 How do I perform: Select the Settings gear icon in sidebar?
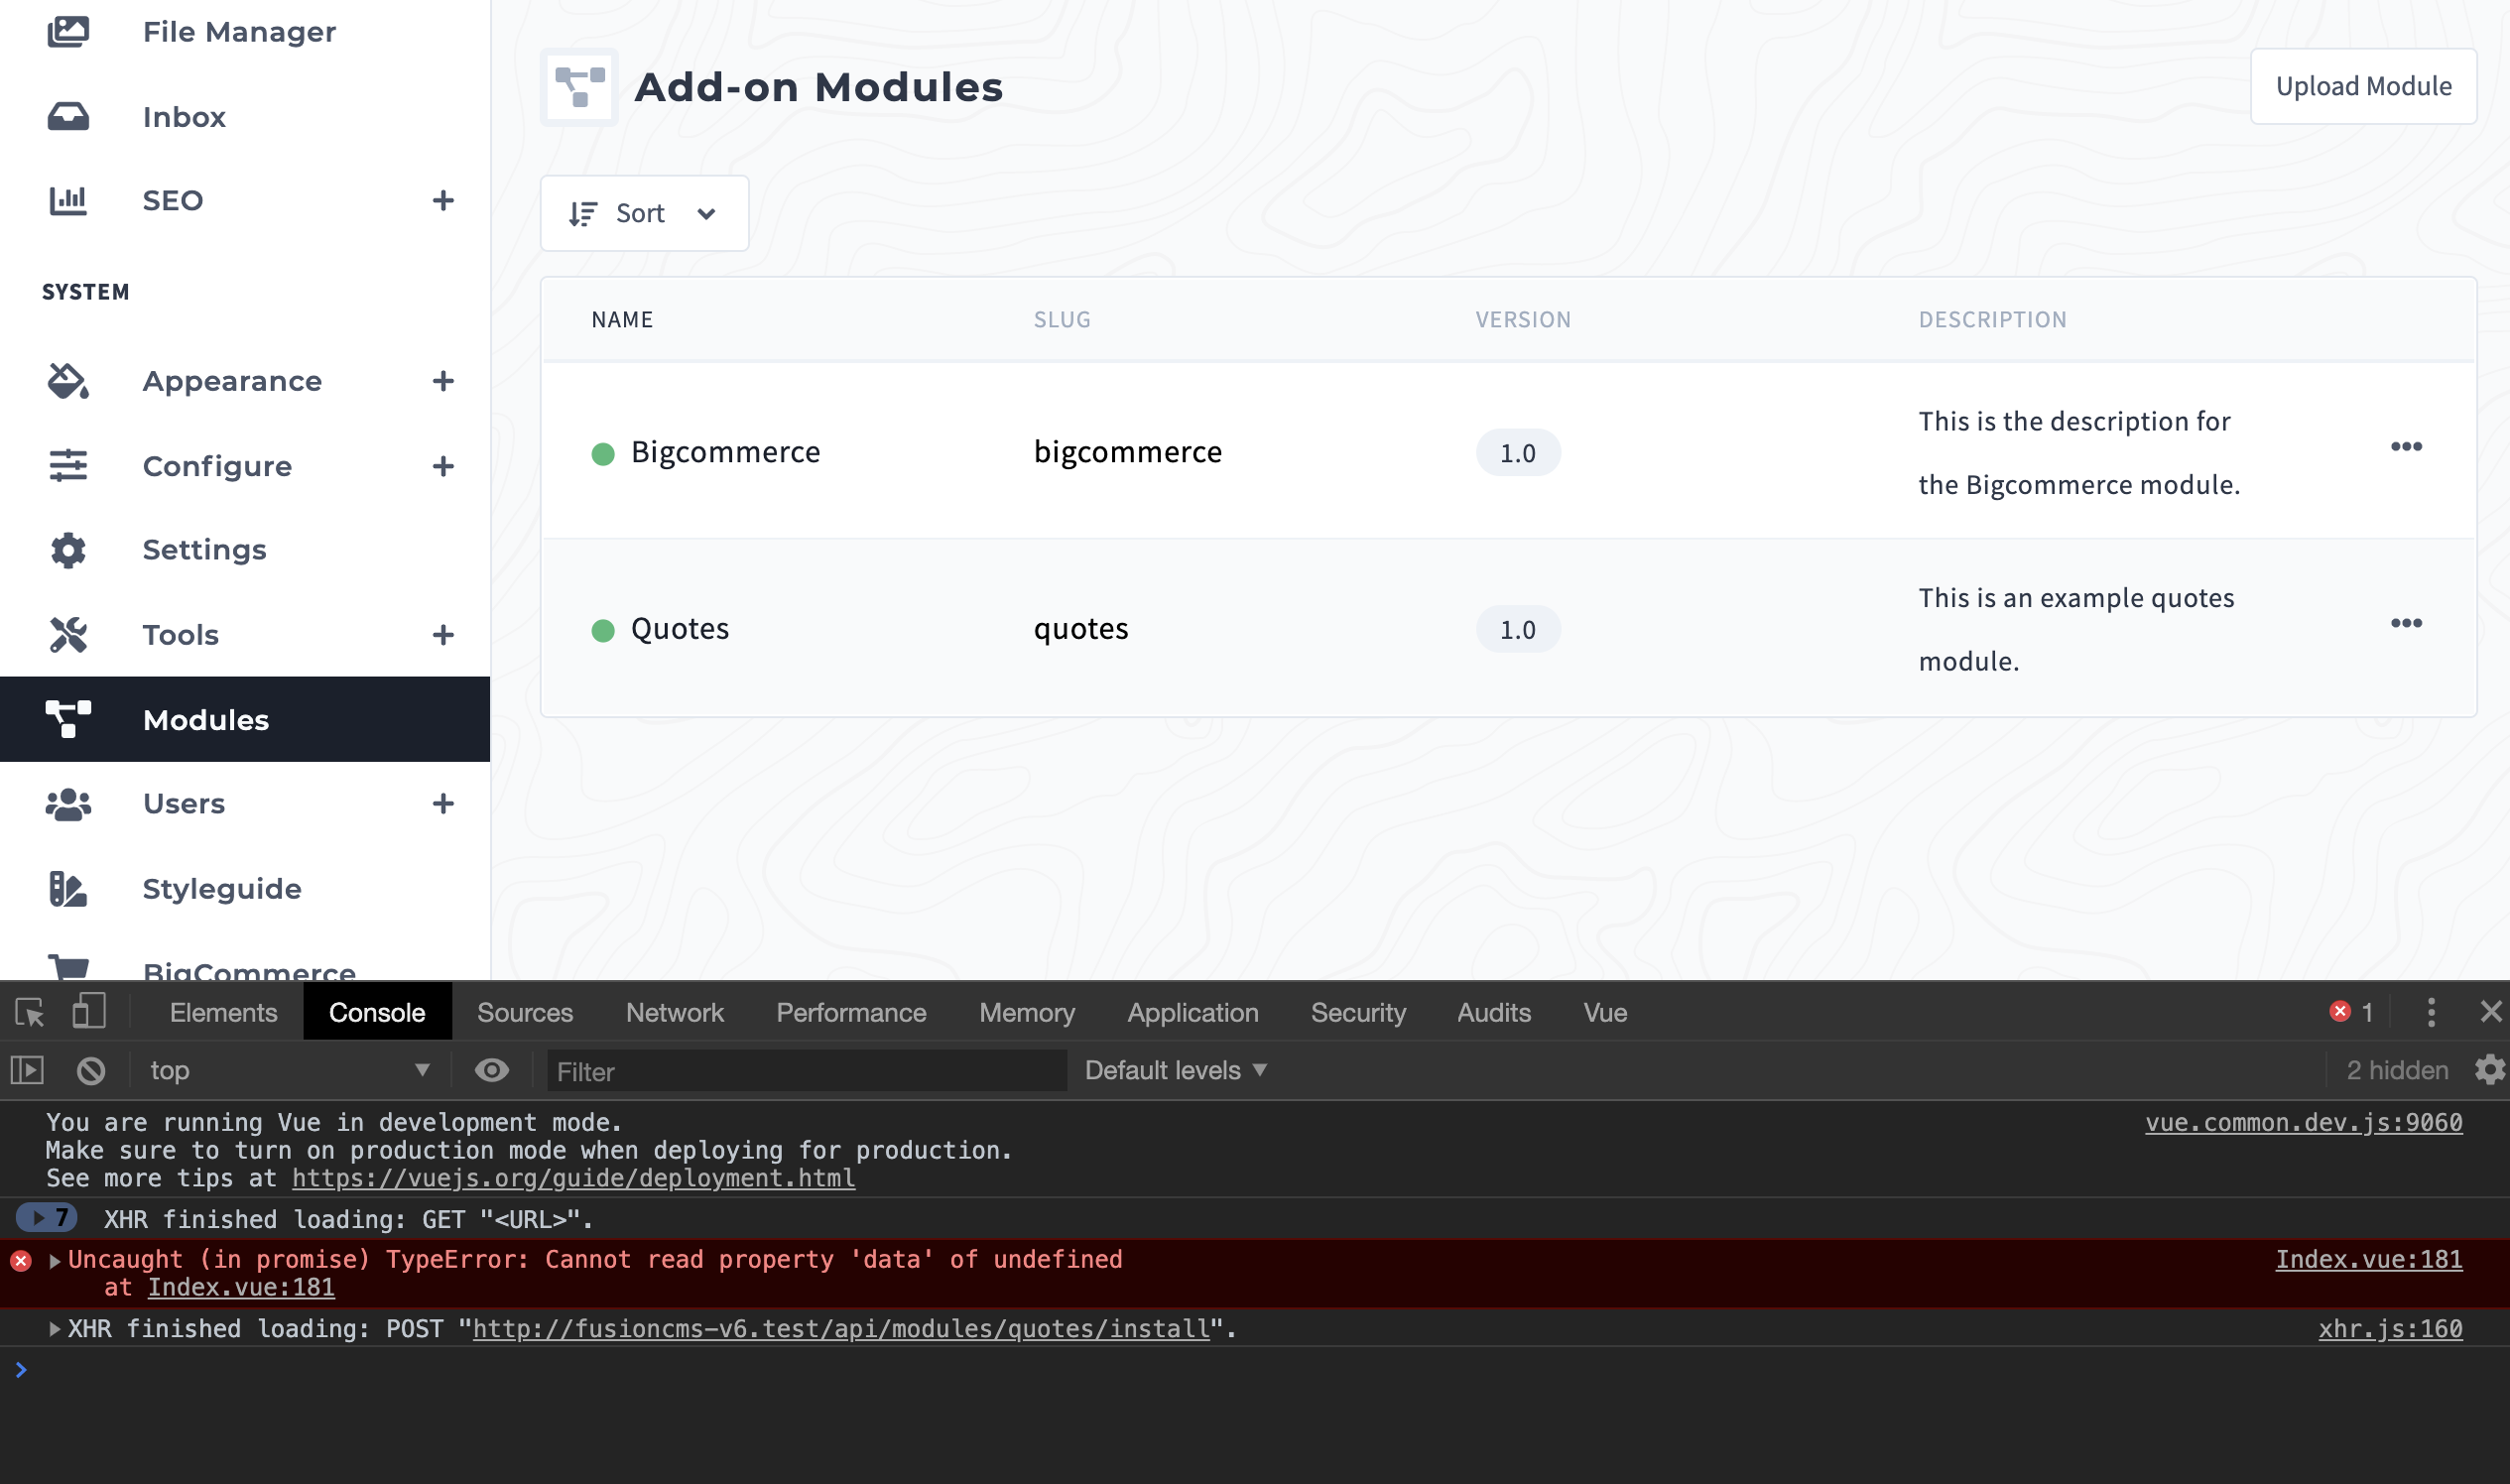pyautogui.click(x=67, y=549)
